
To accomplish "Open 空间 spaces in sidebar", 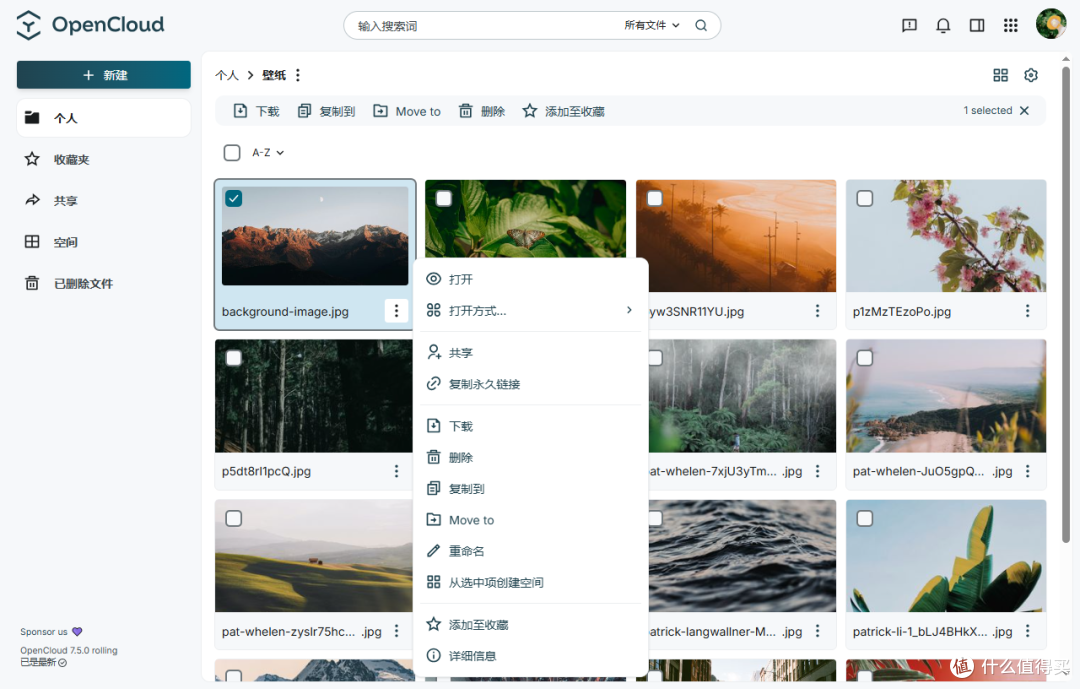I will pos(103,242).
